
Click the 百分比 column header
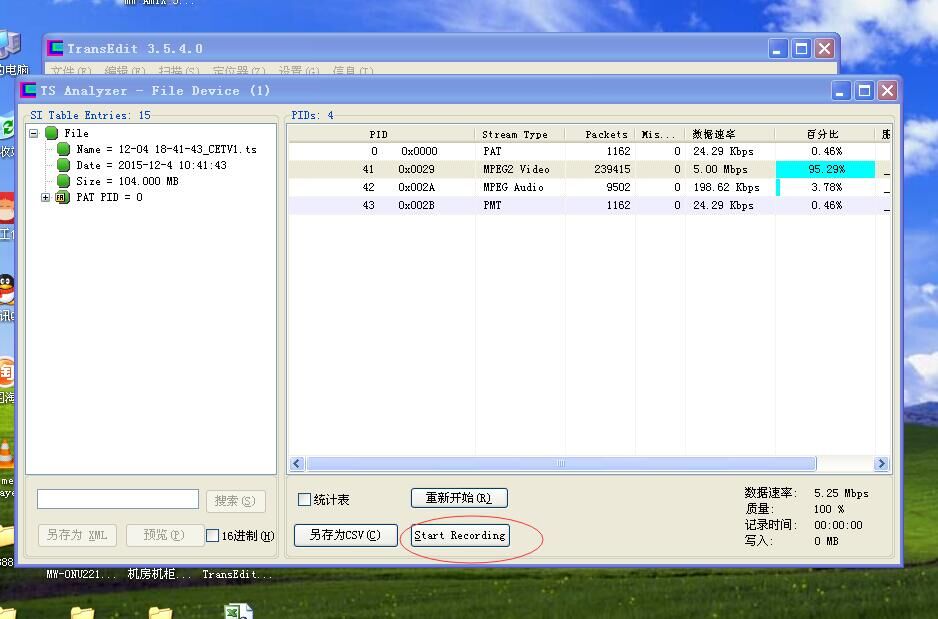pos(826,135)
